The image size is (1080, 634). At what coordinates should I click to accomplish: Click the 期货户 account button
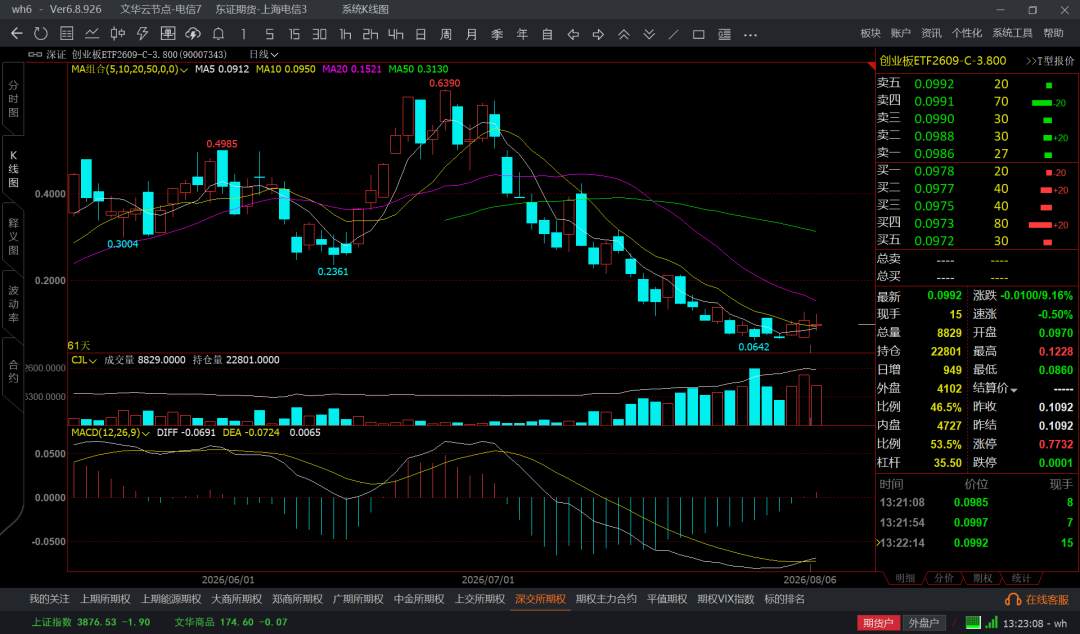[878, 623]
